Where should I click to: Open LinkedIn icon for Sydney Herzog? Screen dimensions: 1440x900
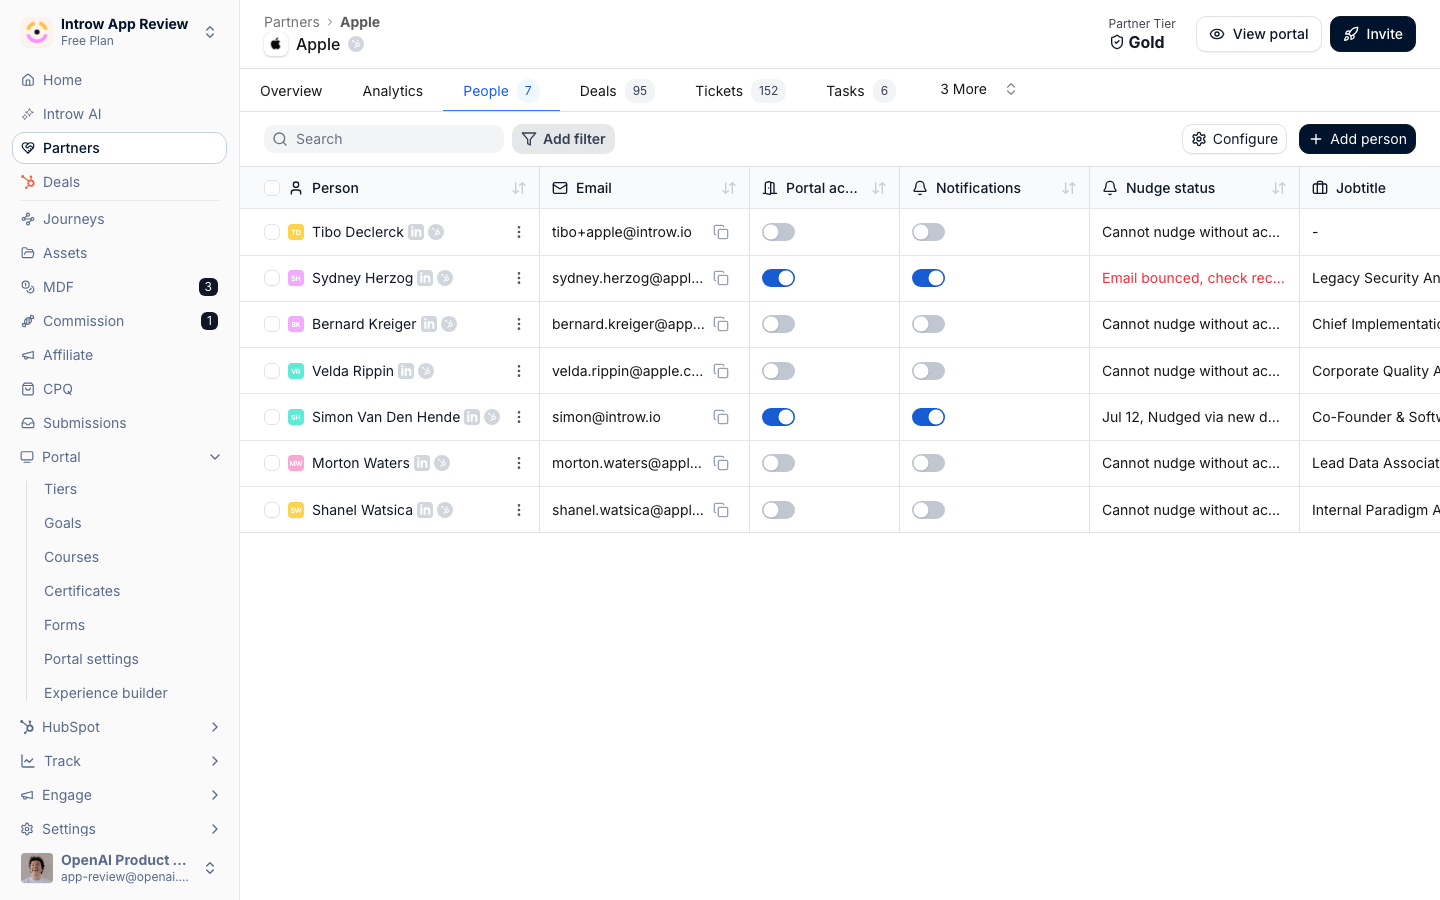click(425, 278)
